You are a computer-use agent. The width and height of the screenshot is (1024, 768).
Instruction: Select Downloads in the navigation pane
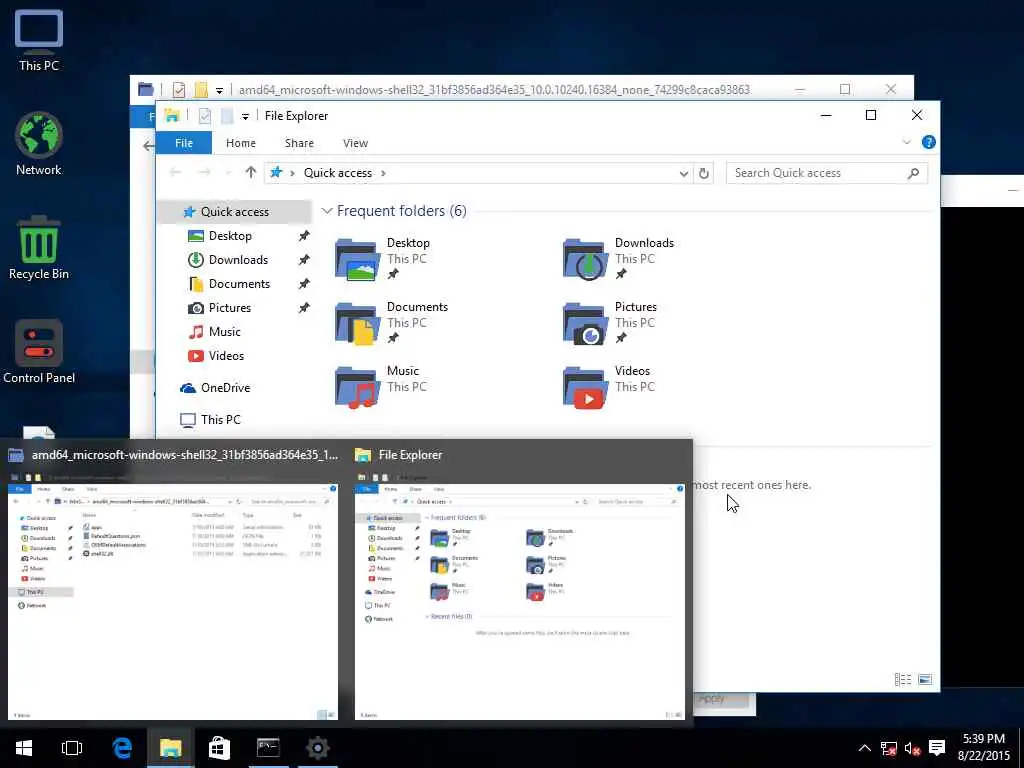(x=238, y=260)
